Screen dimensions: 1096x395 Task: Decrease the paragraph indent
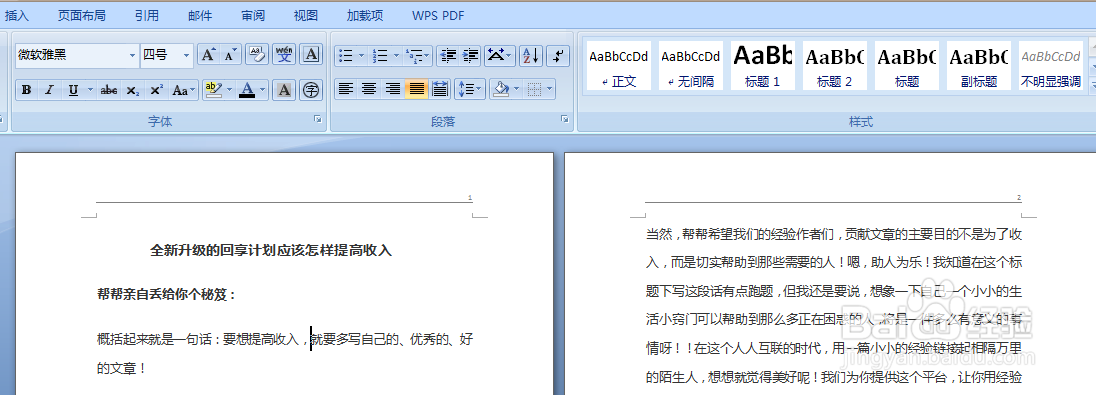(x=449, y=55)
